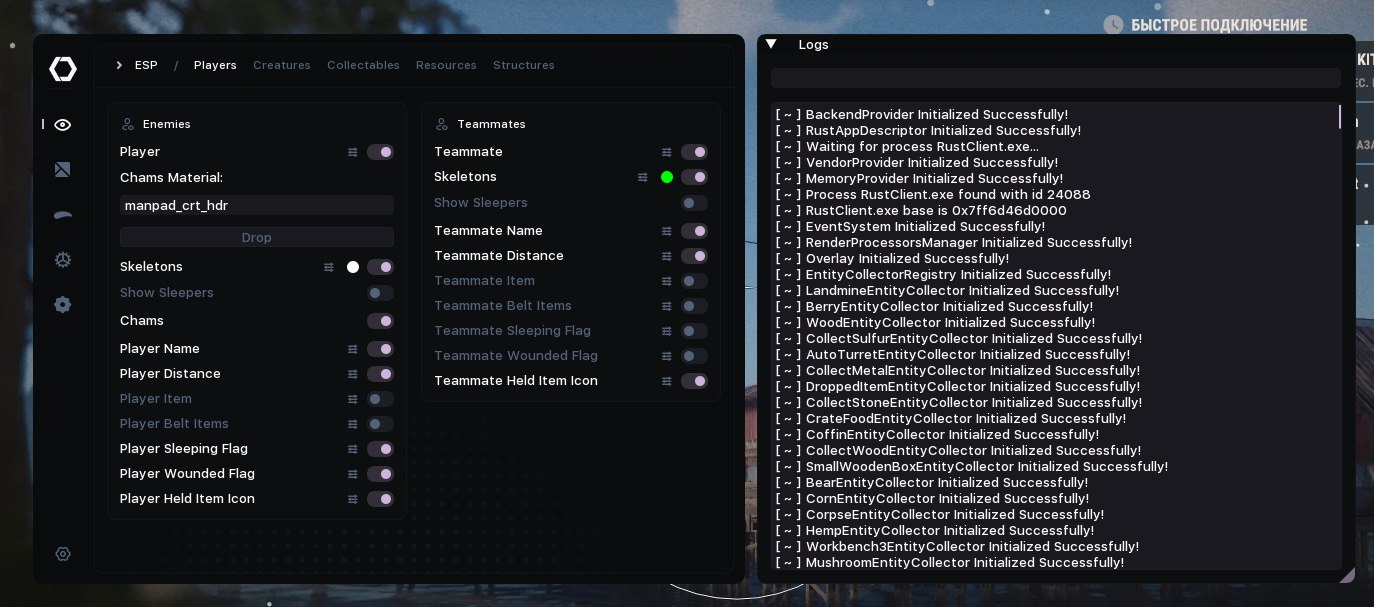
Task: Open settings sliders for Teammate Held Item Icon
Action: tap(667, 381)
